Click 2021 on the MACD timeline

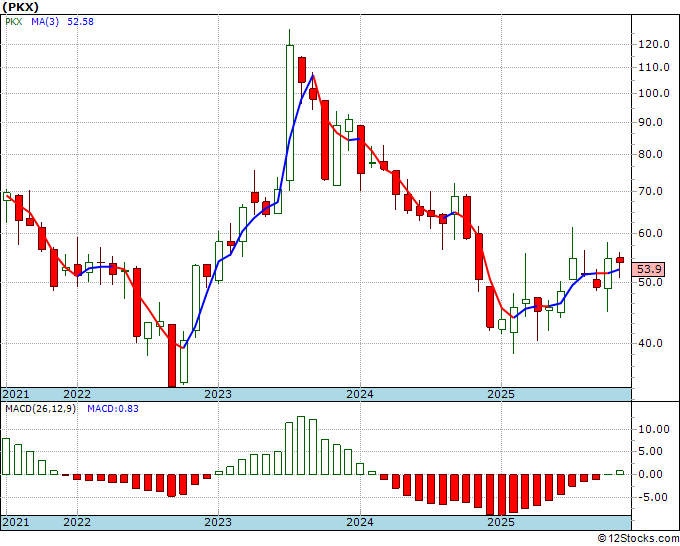coord(16,522)
